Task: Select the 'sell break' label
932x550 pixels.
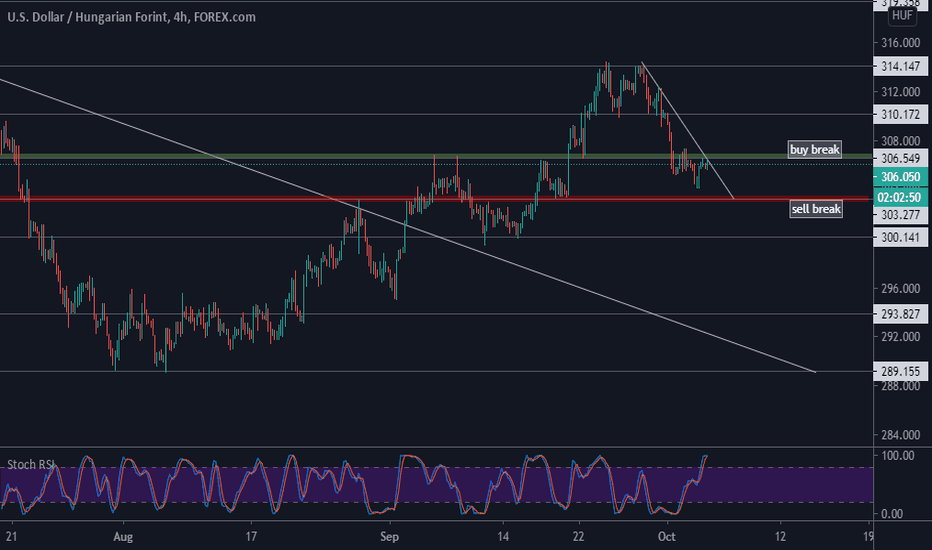Action: [816, 209]
